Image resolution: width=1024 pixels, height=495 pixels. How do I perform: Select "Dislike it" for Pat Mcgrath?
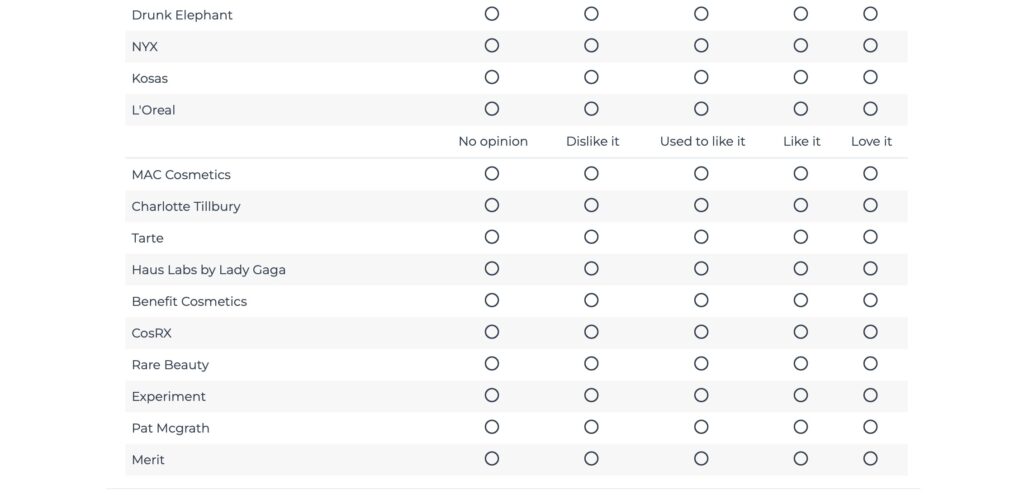point(591,427)
